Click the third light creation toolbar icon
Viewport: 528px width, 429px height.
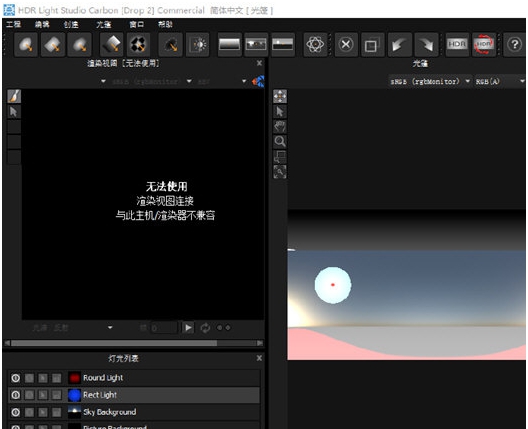[x=79, y=44]
